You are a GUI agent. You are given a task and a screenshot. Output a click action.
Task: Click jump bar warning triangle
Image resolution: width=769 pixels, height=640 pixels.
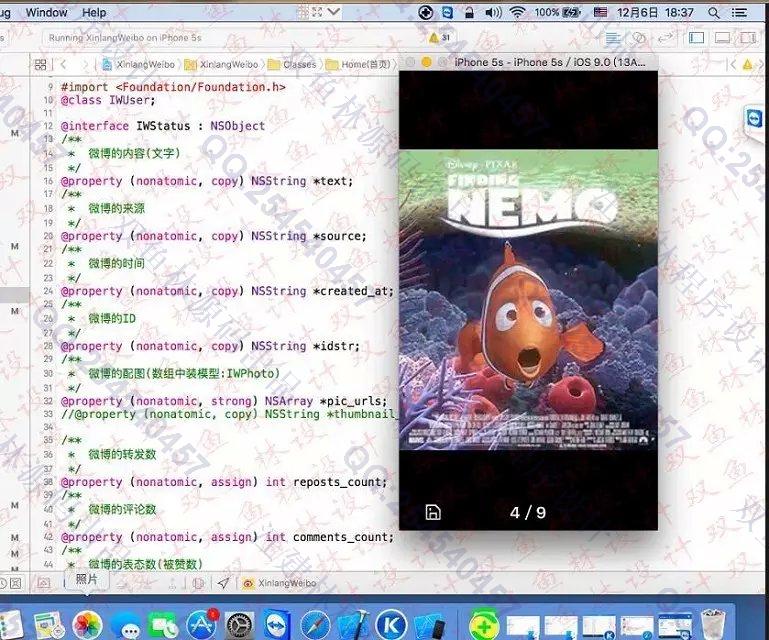pos(747,64)
